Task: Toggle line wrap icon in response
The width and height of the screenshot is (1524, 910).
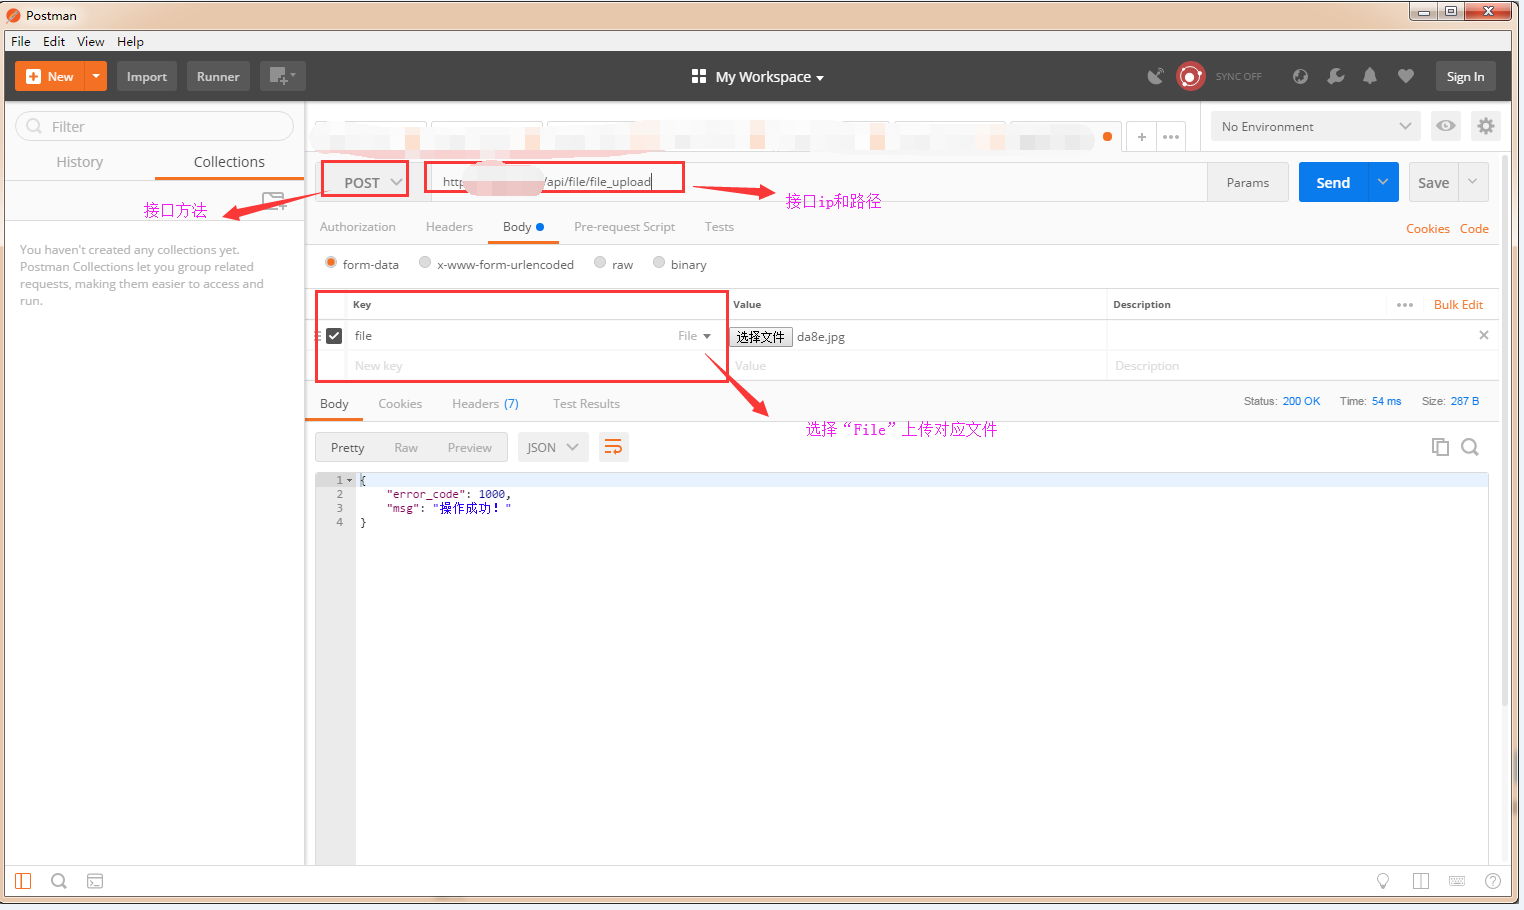Action: tap(613, 447)
